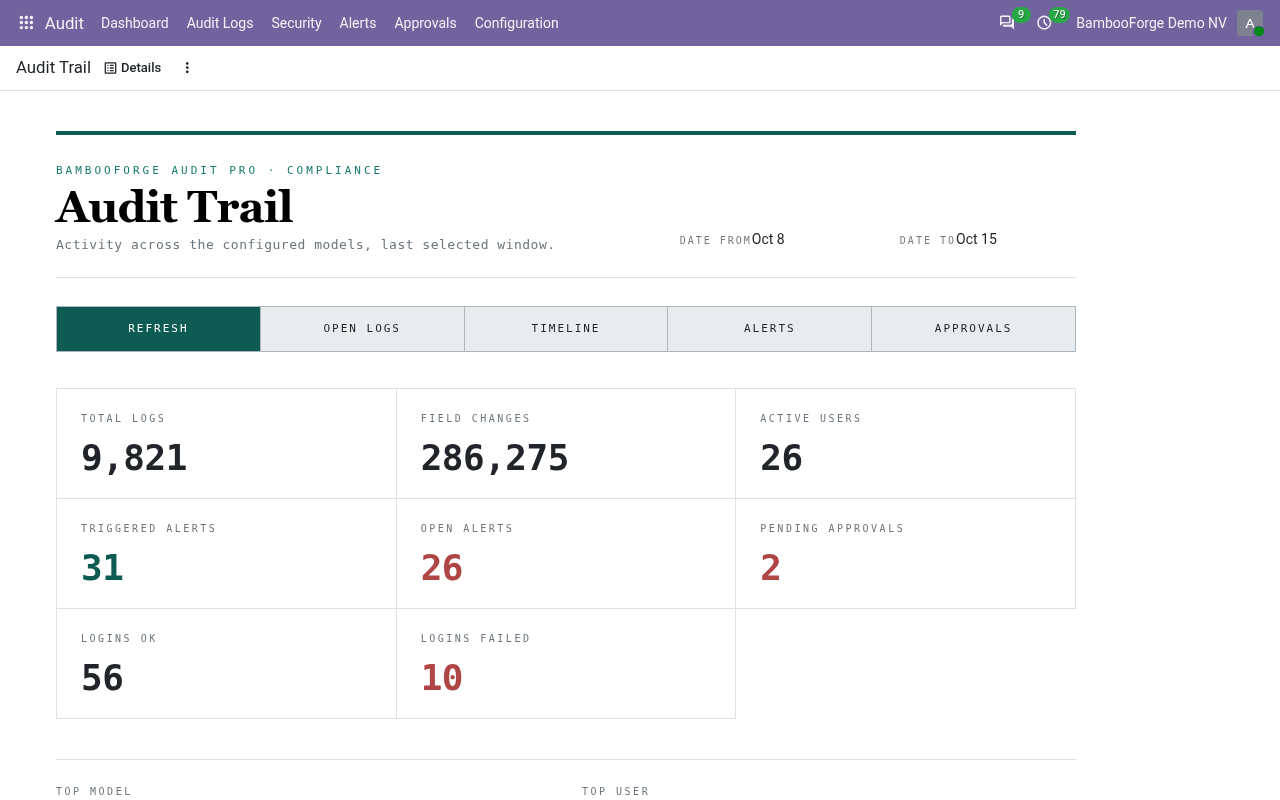
Task: Open the Alerts menu in navbar
Action: coord(358,23)
